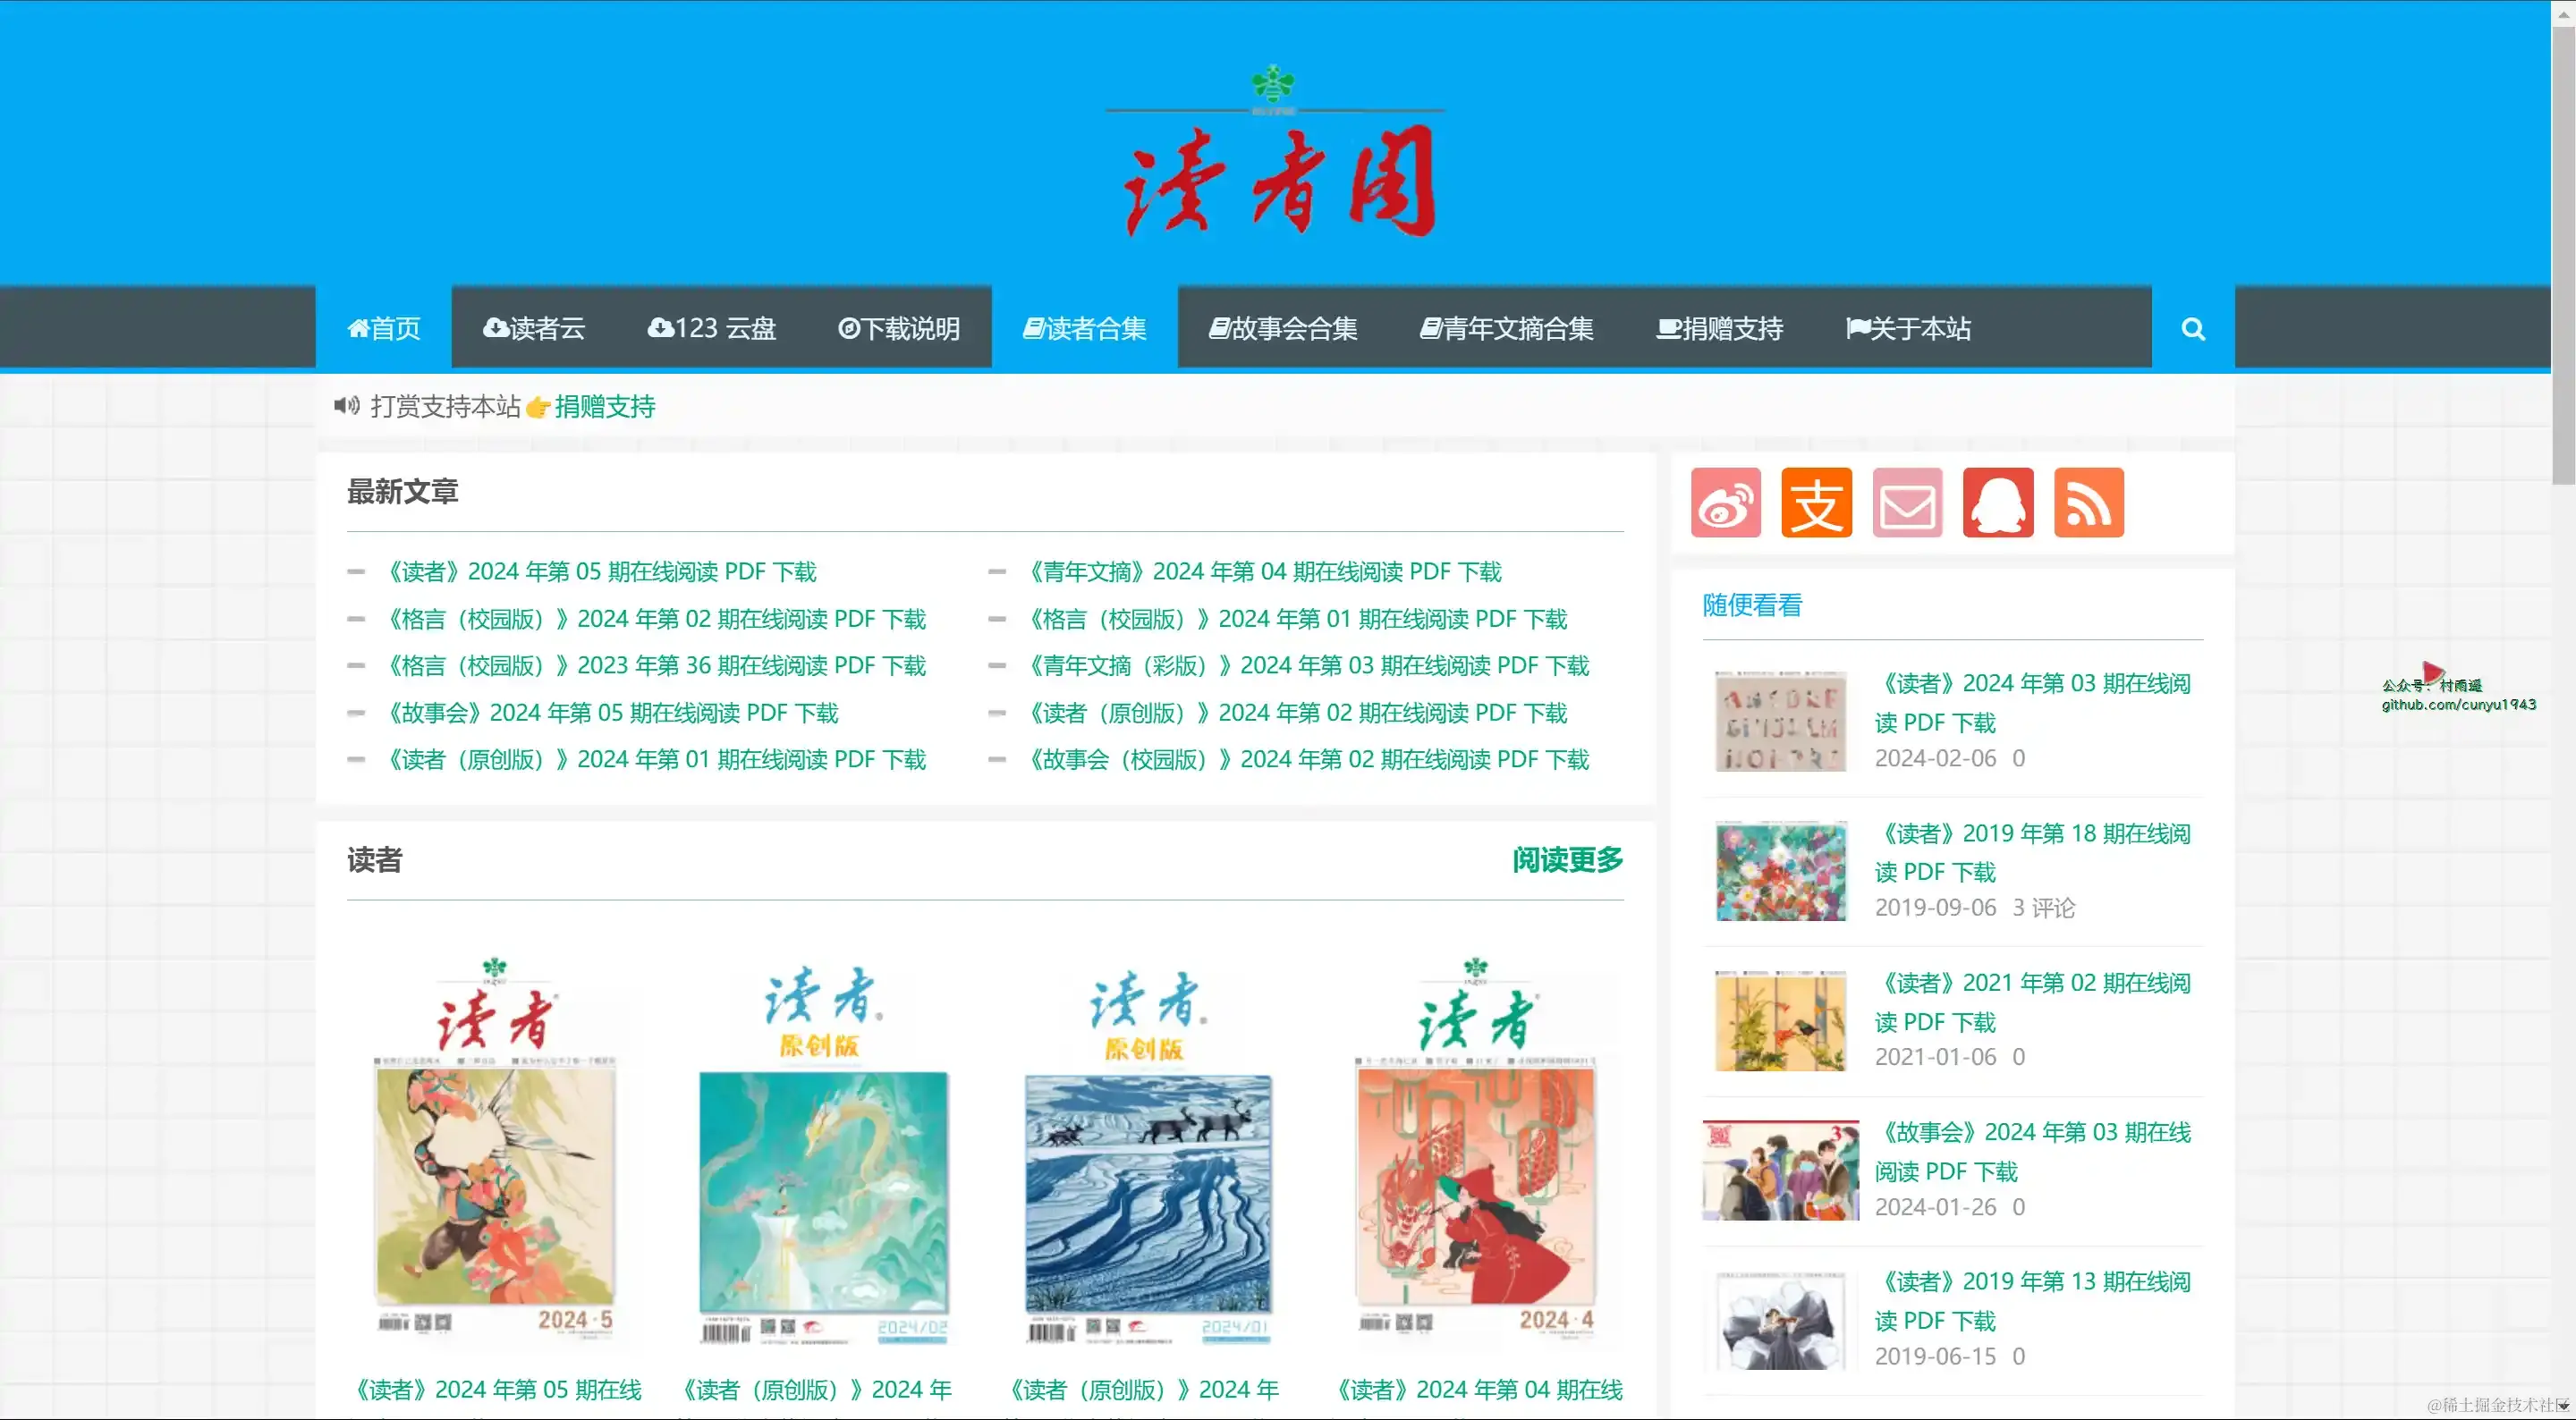2576x1420 pixels.
Task: Click the red play arrow floating icon
Action: pyautogui.click(x=2432, y=671)
